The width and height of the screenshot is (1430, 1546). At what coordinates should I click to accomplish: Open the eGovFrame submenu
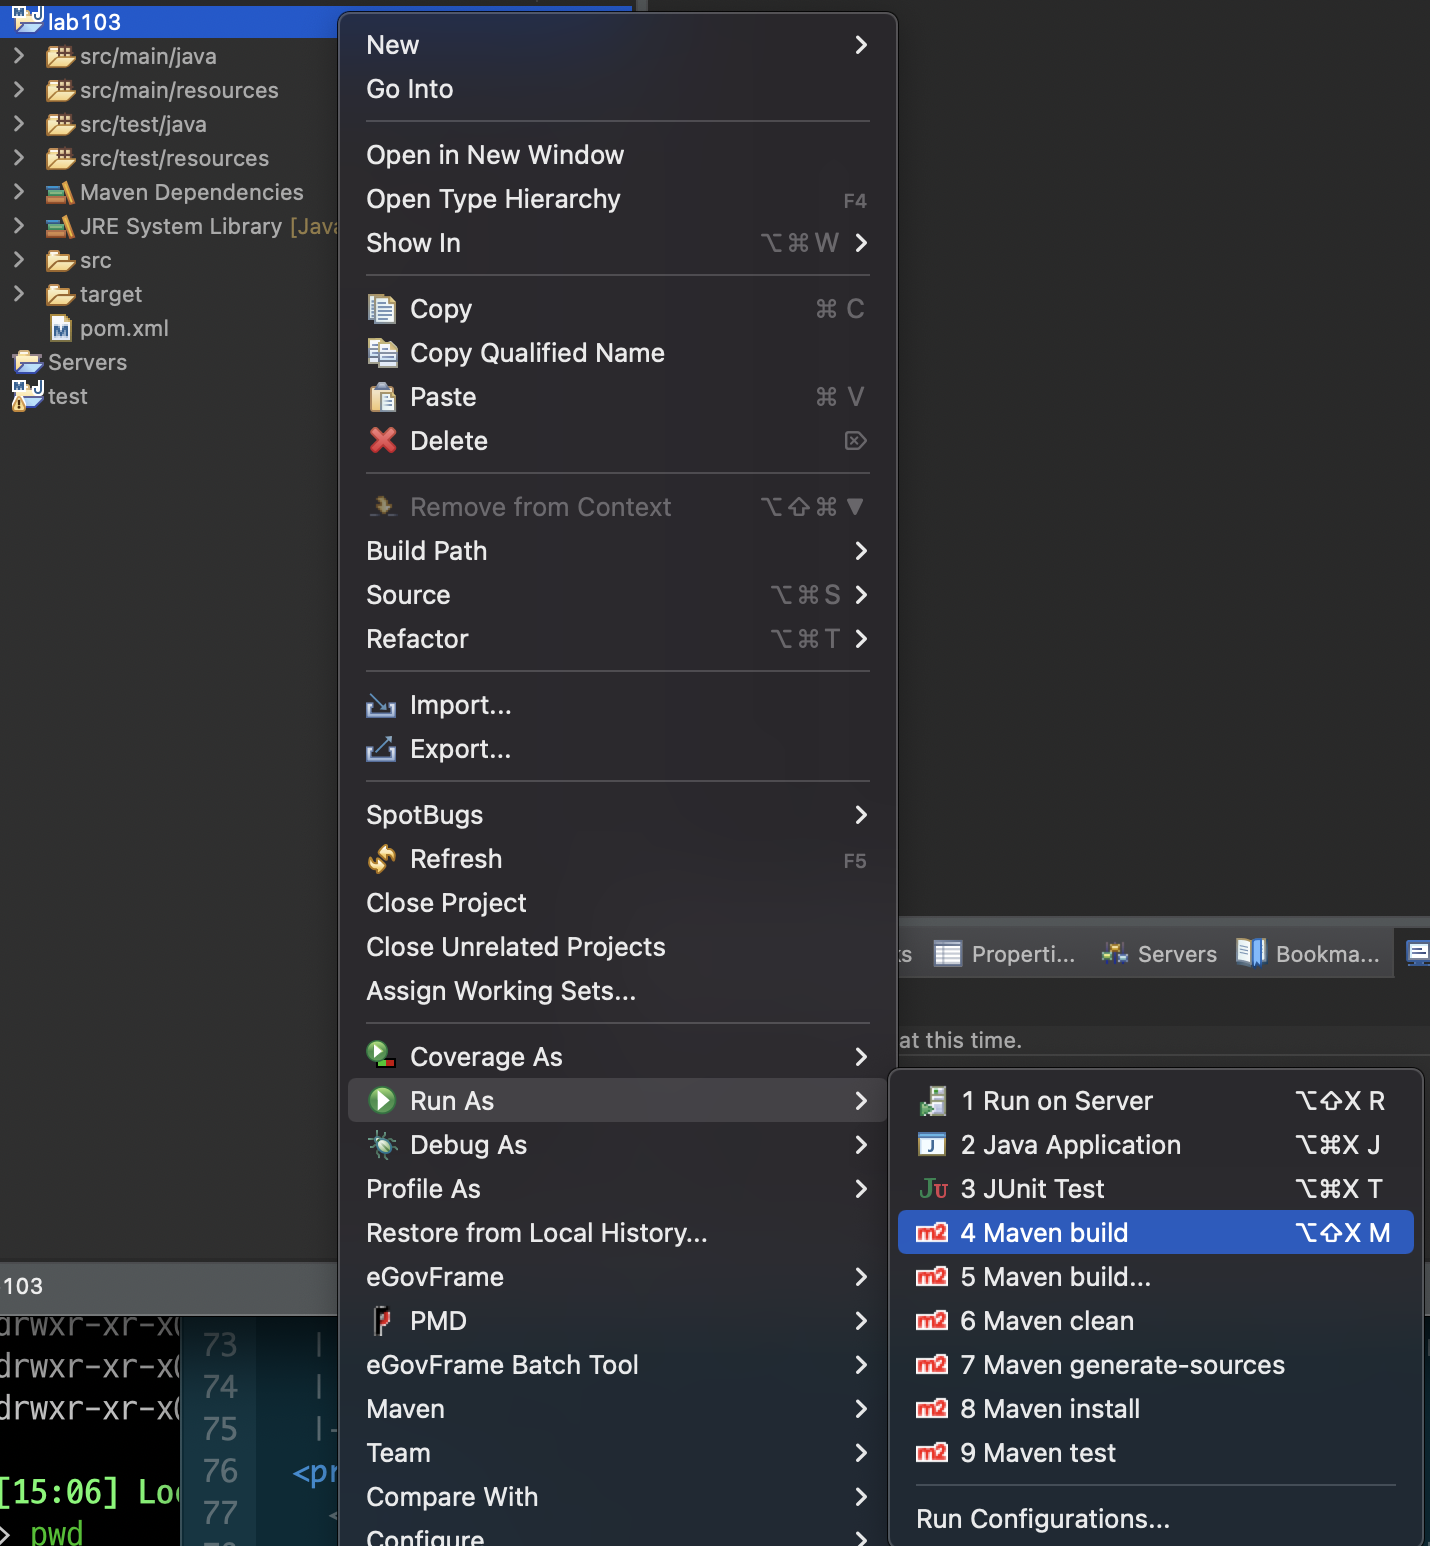[x=618, y=1277]
